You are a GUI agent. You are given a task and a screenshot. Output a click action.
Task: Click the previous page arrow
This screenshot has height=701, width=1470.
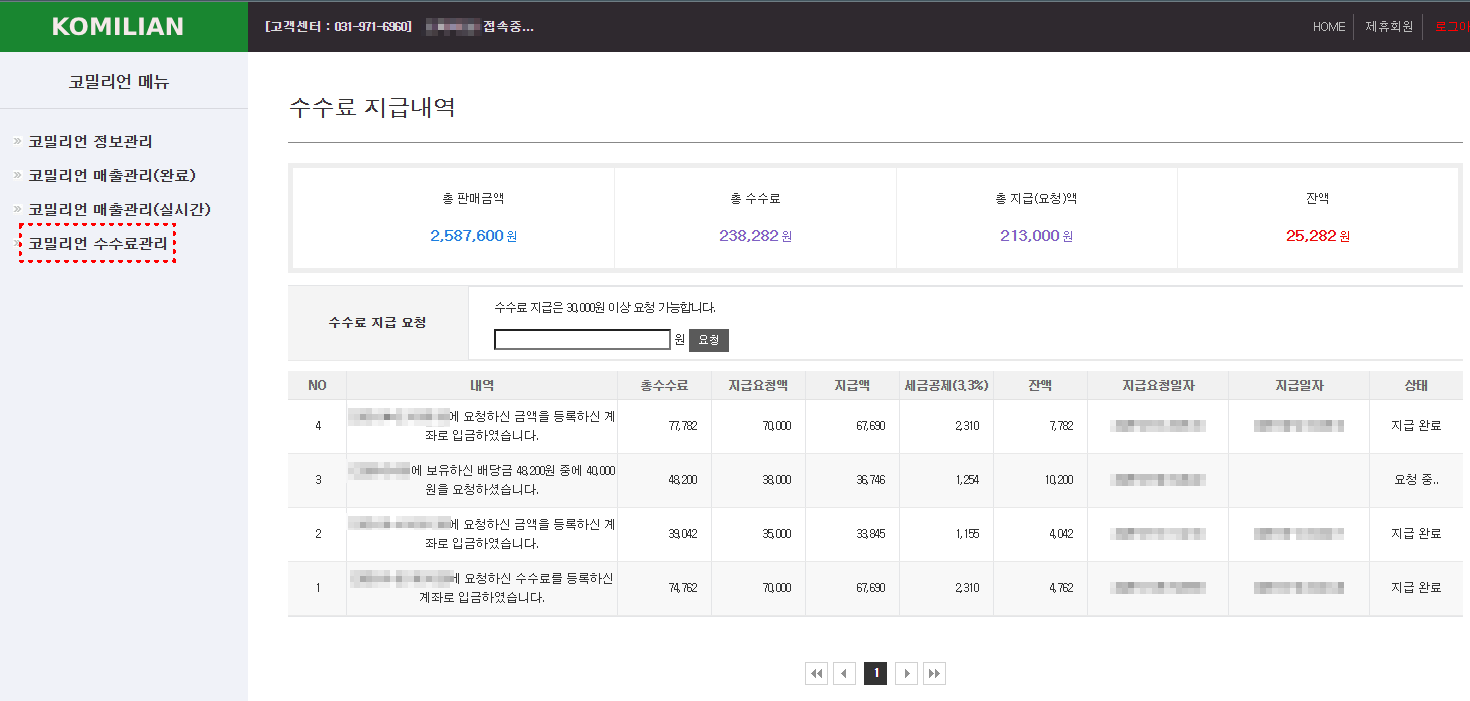click(x=845, y=674)
